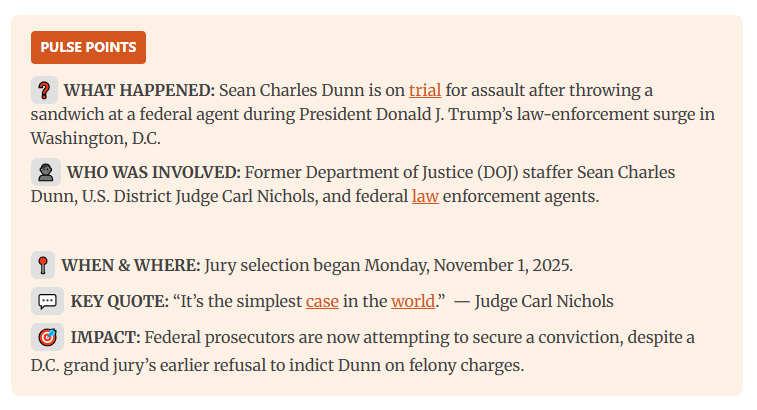Click the red question mark icon
Screen dimensions: 757x410
click(x=44, y=90)
